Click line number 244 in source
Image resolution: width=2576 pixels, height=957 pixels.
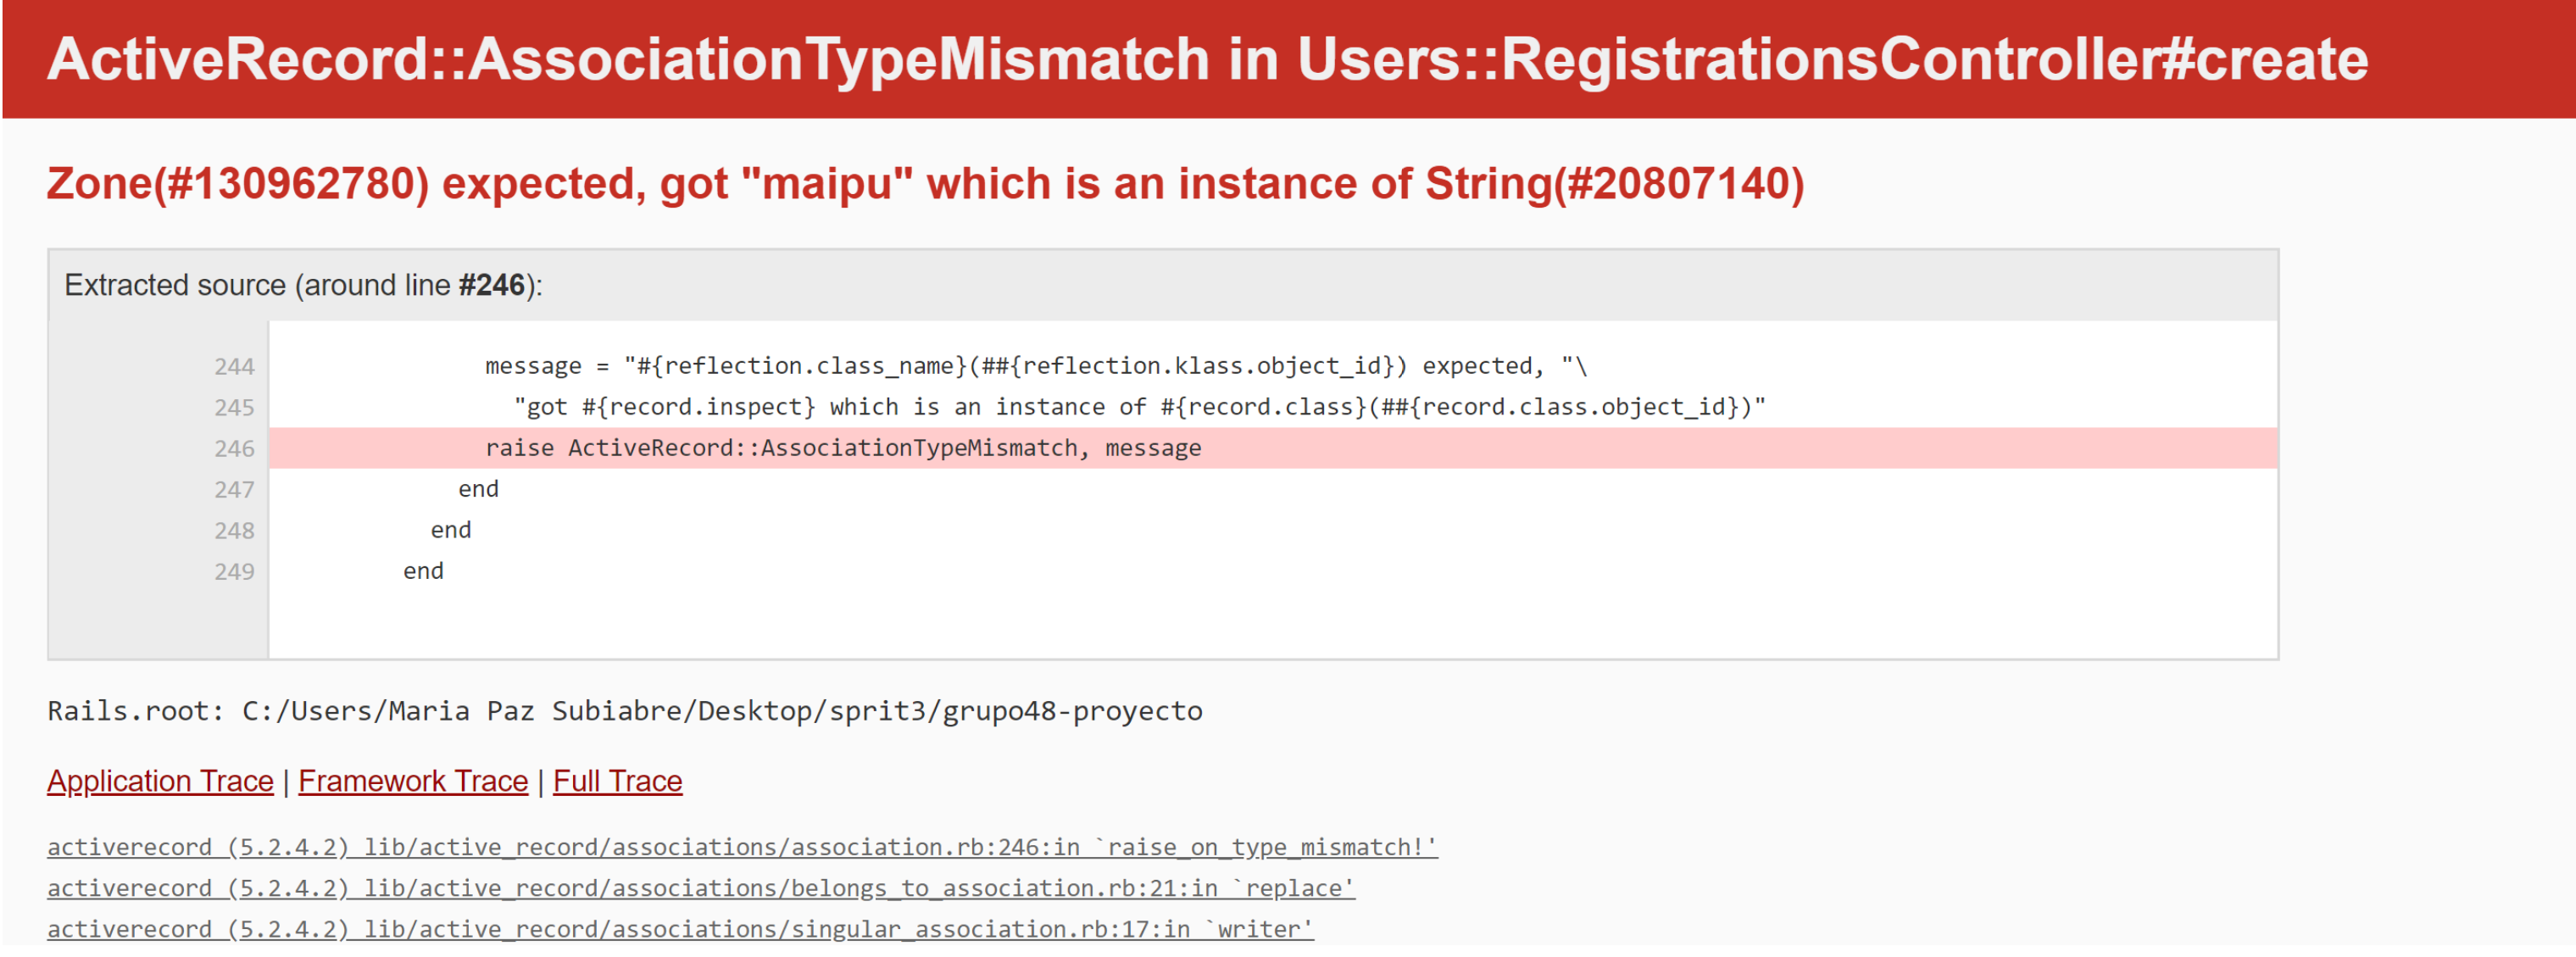233,366
